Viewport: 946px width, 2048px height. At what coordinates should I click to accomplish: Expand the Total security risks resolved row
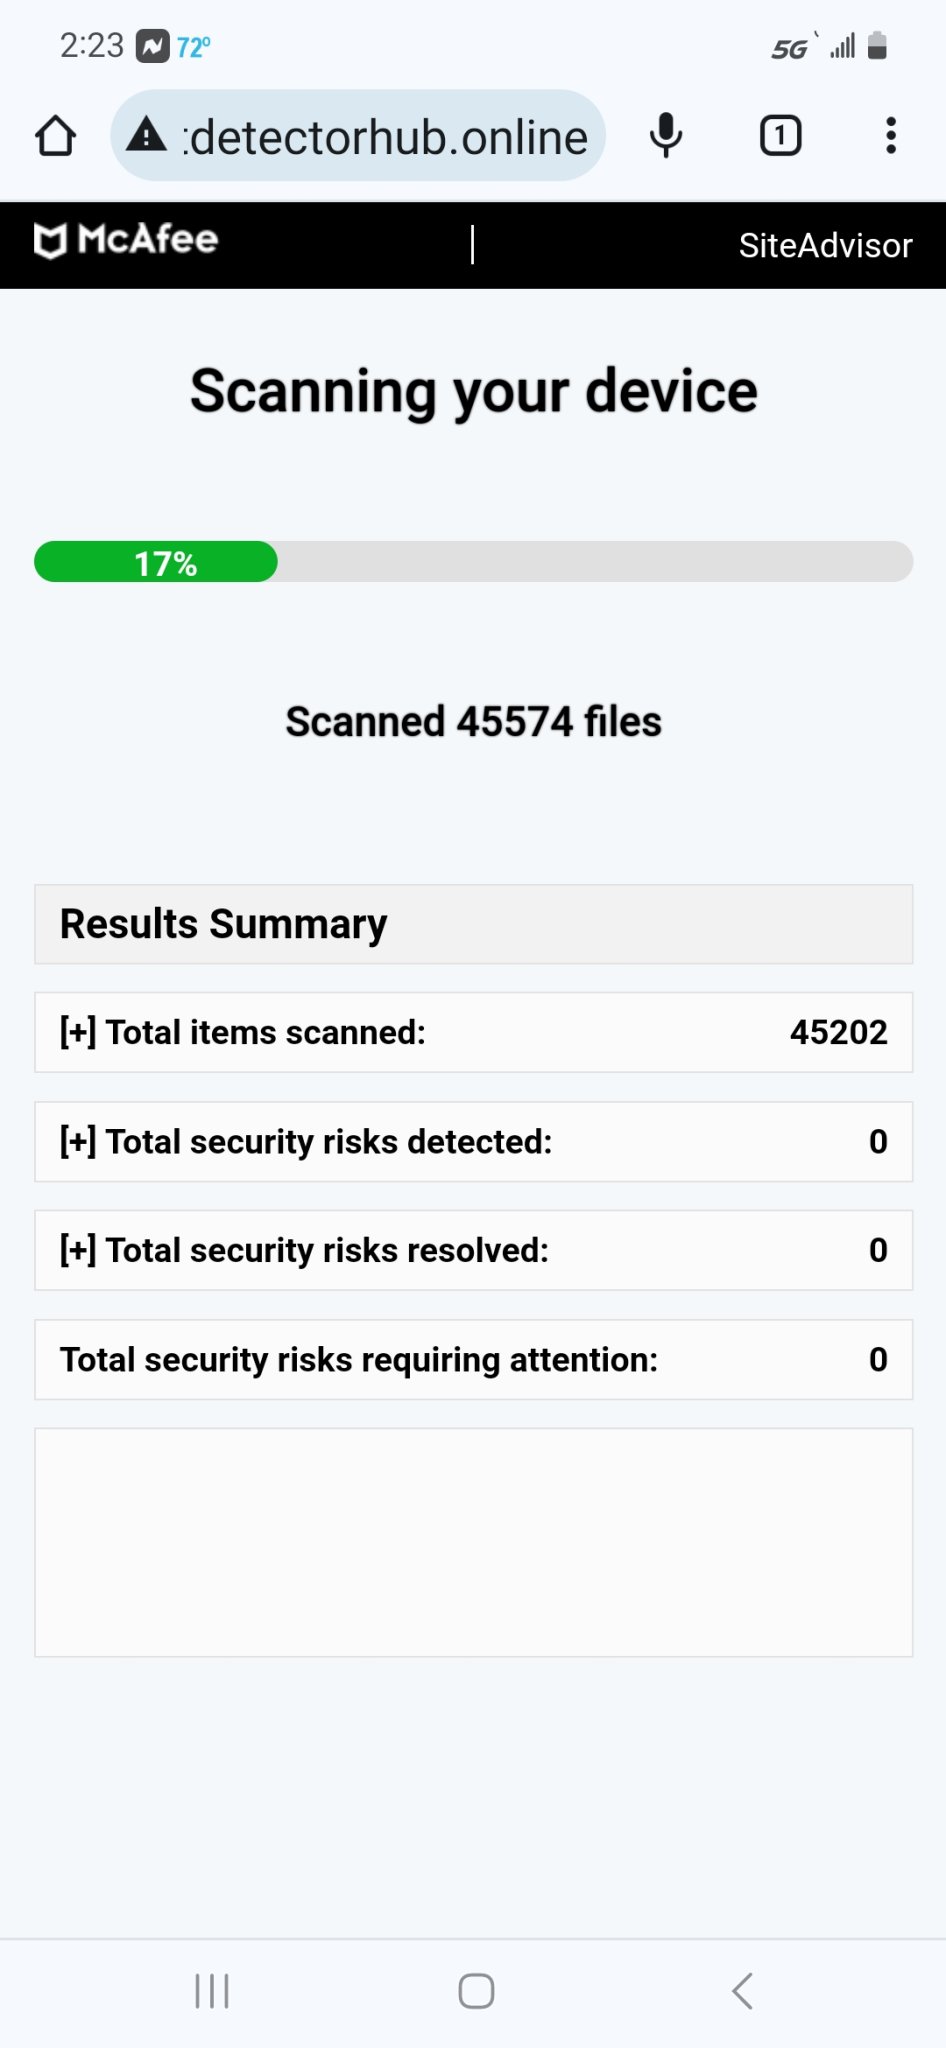pos(474,1250)
